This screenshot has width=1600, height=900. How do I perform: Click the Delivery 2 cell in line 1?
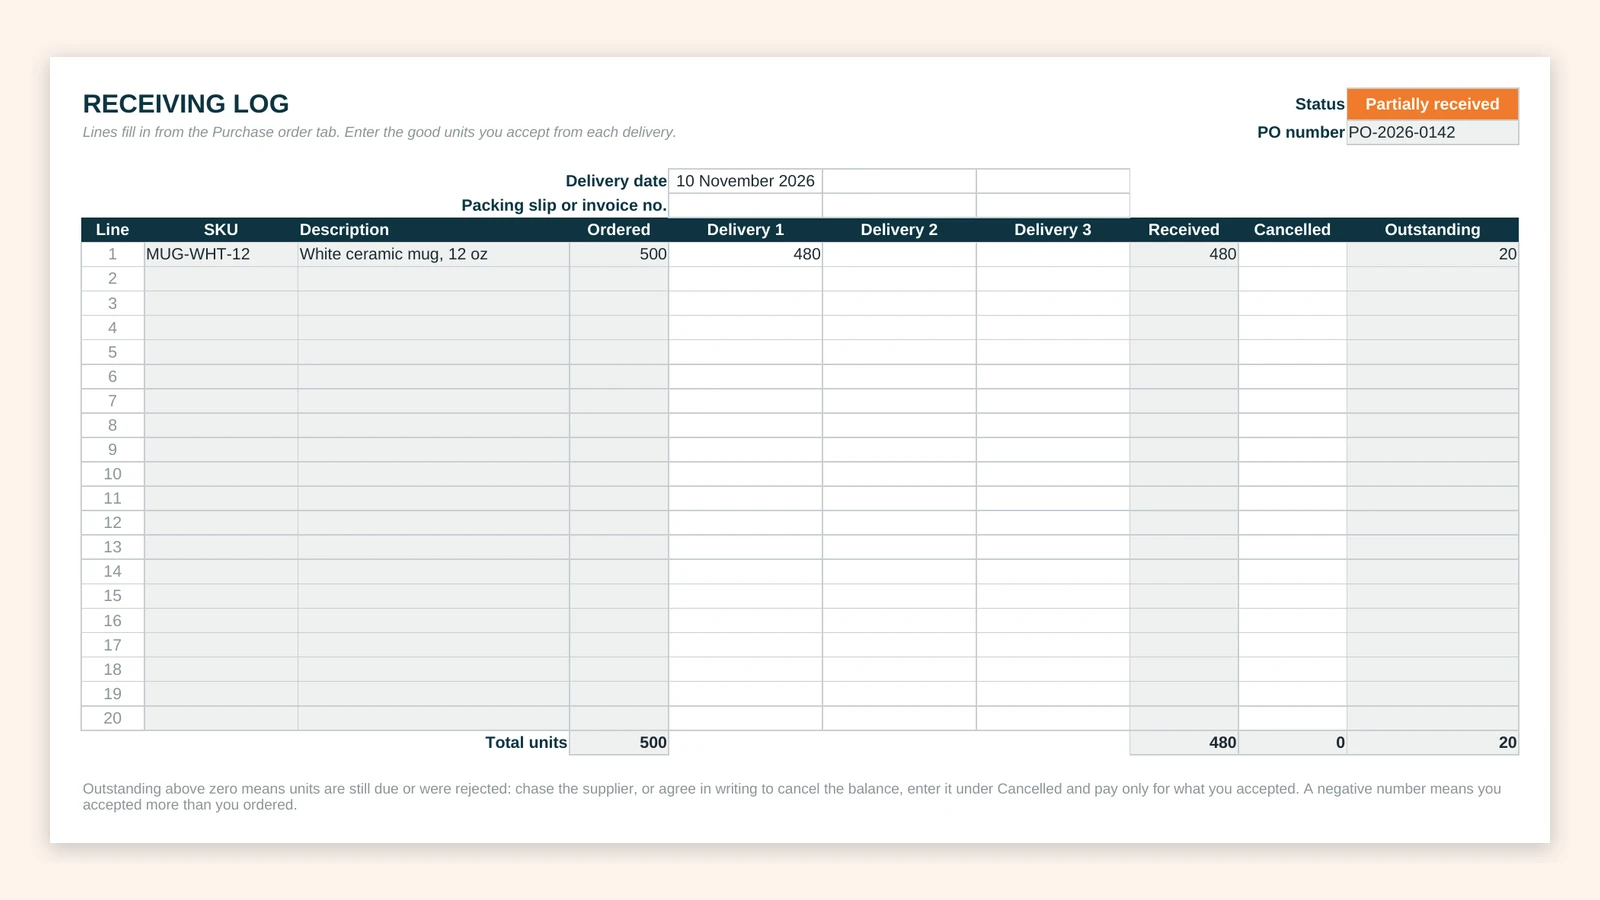899,254
